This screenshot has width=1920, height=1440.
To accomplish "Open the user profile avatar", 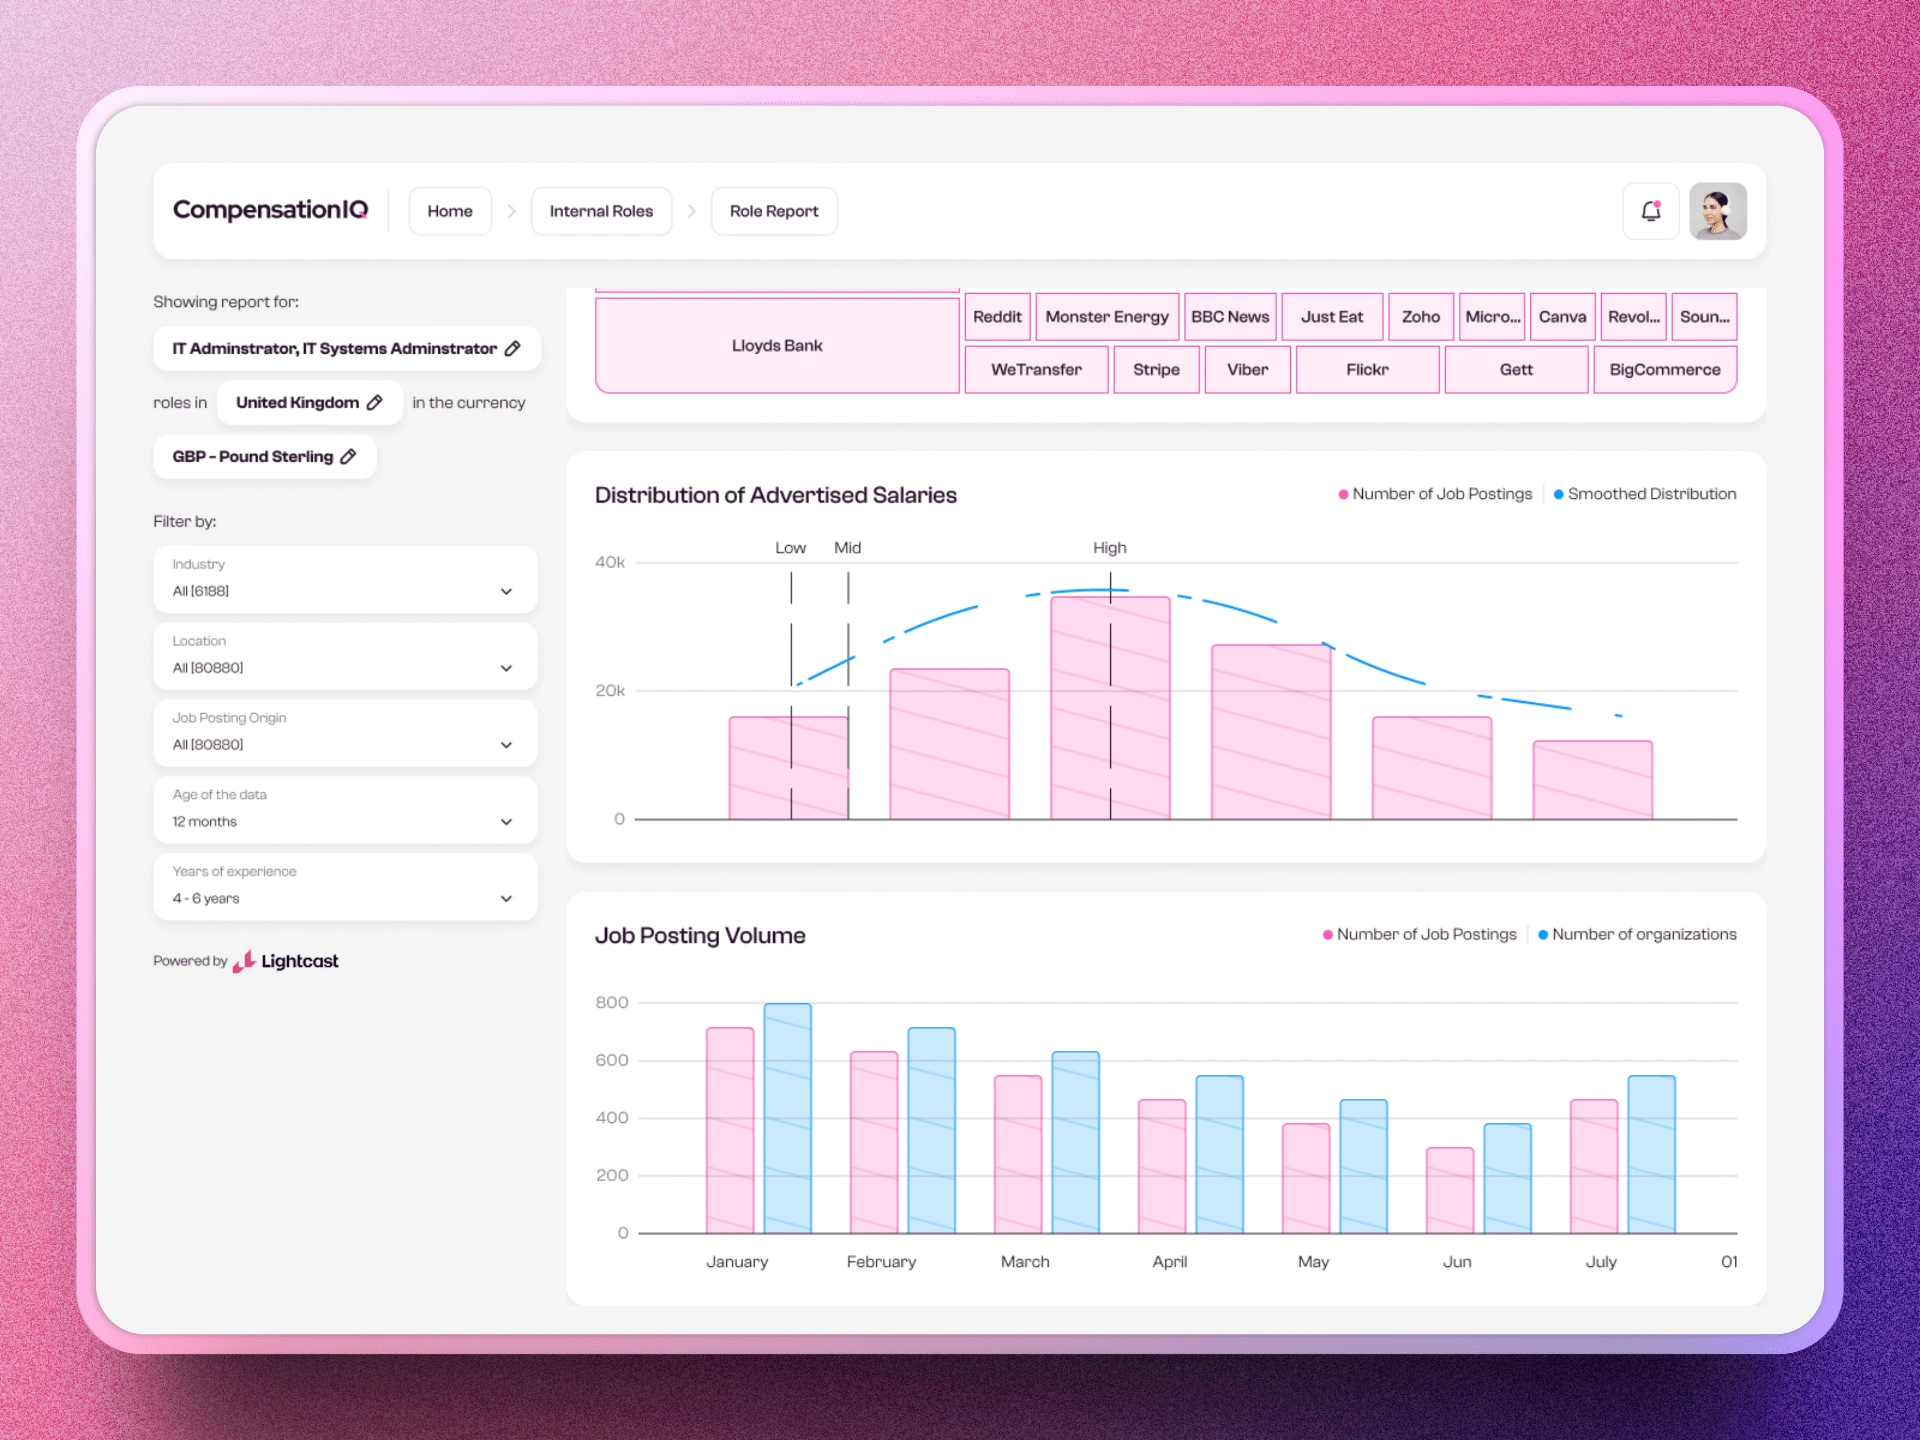I will click(1718, 211).
